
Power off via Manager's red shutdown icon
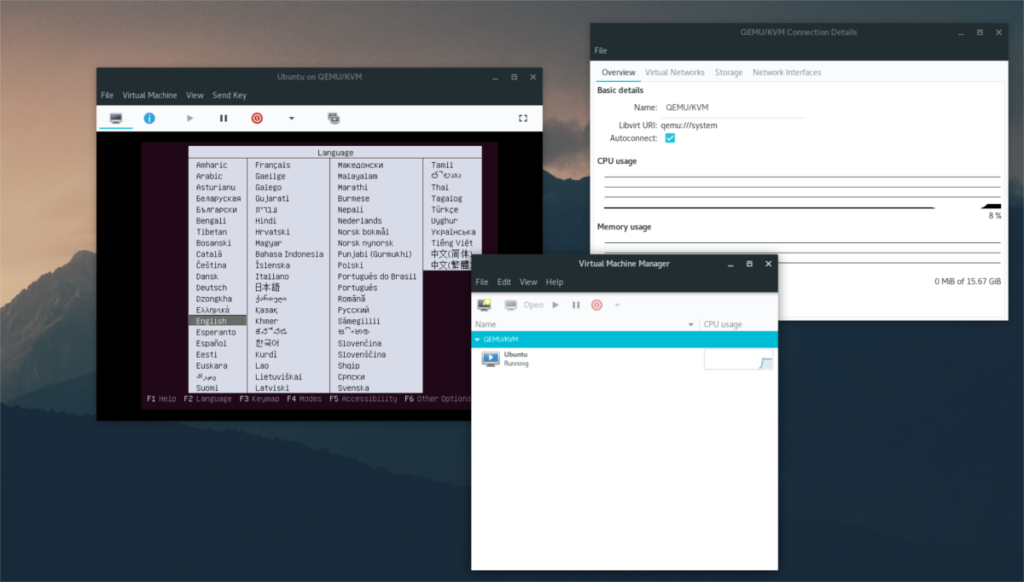[596, 304]
